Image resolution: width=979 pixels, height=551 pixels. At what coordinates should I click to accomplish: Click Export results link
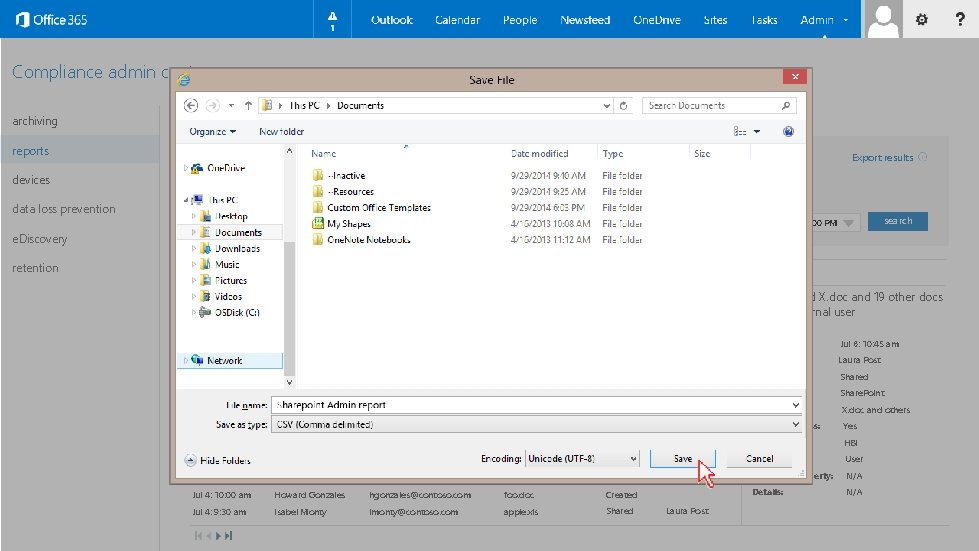click(882, 158)
